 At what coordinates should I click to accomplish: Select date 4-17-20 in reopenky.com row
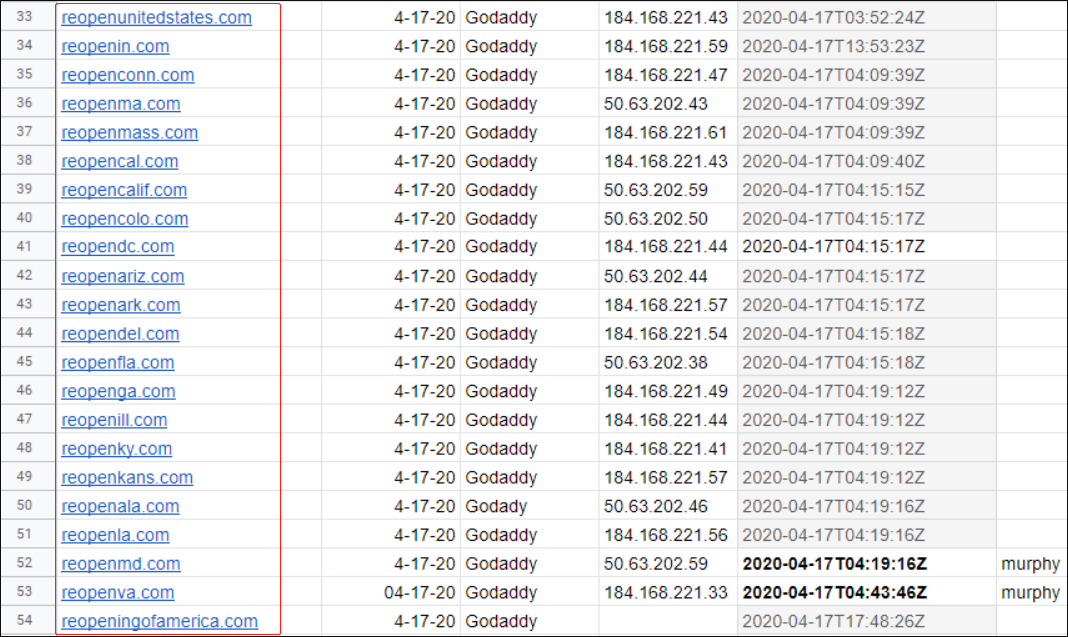click(x=391, y=449)
